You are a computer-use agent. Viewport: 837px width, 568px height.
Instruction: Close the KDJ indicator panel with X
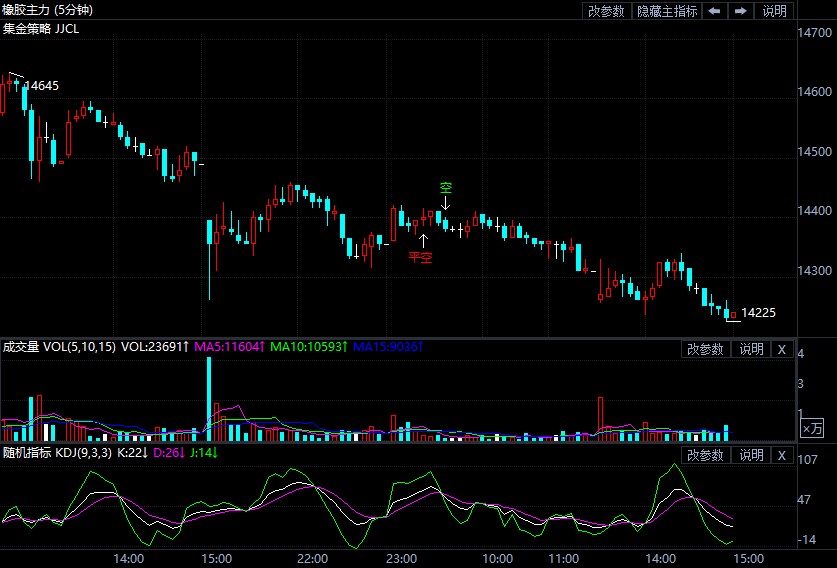(x=782, y=455)
